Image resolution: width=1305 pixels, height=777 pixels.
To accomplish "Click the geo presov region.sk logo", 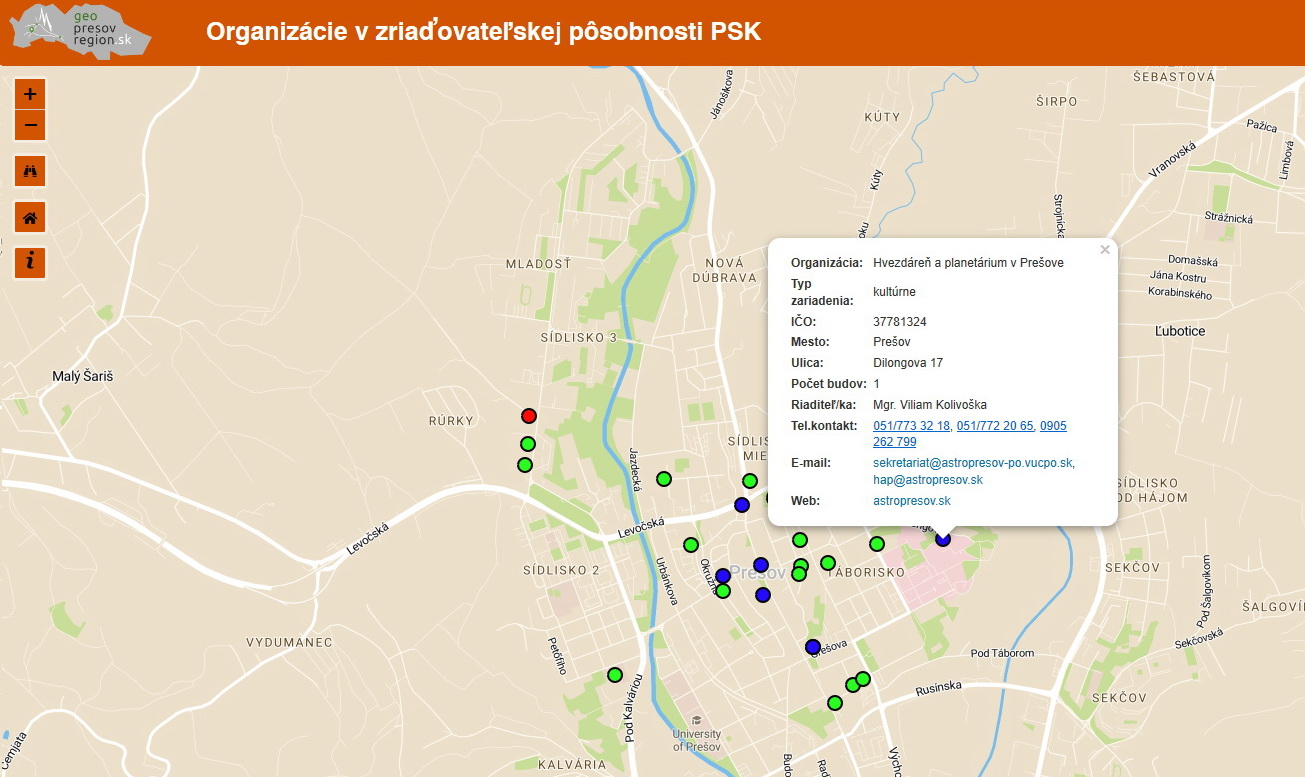I will coord(80,30).
